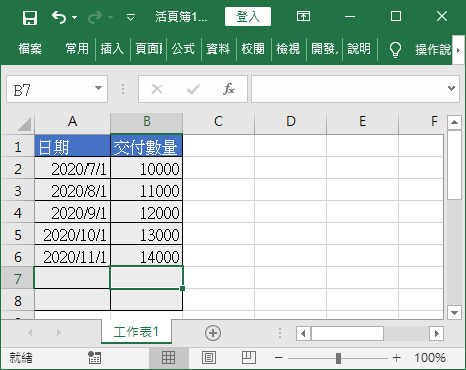Select row 1 header
The height and width of the screenshot is (370, 466).
point(18,146)
